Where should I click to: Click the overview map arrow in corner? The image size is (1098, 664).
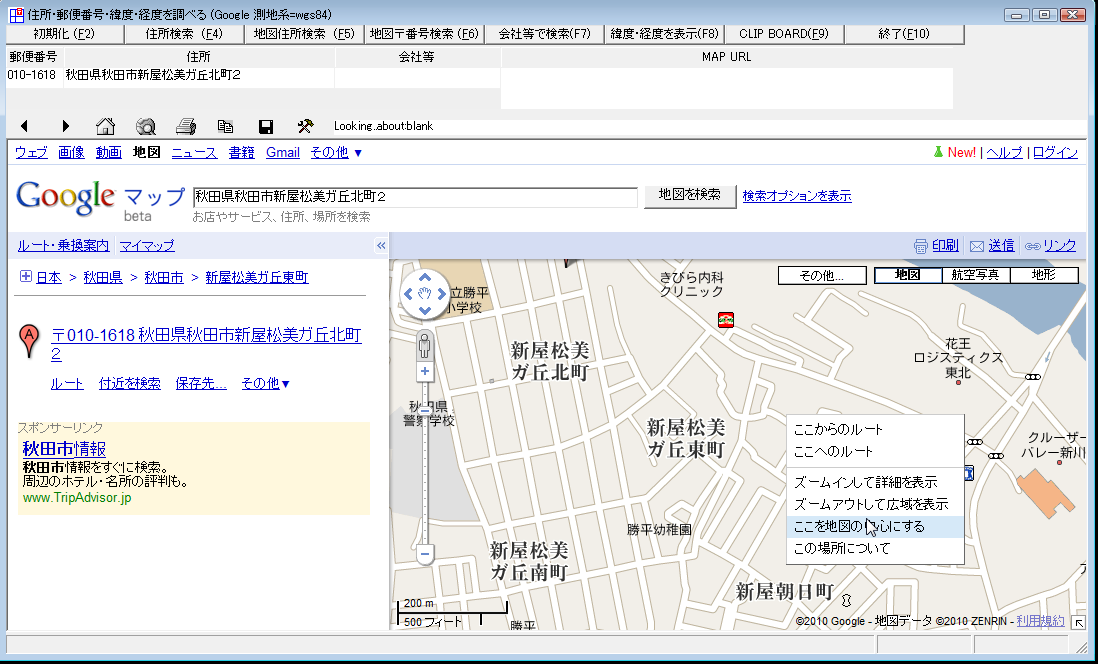click(1079, 622)
